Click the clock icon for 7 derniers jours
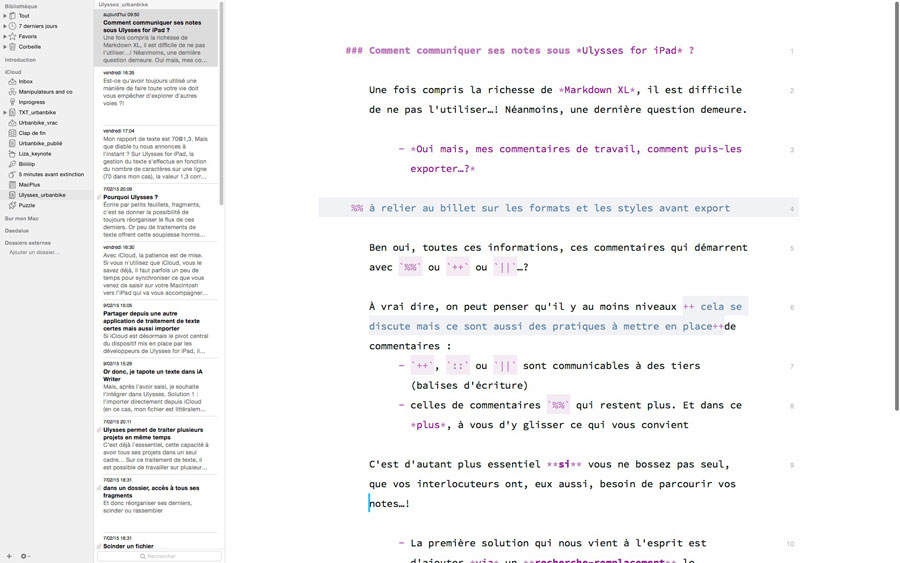 pyautogui.click(x=12, y=26)
